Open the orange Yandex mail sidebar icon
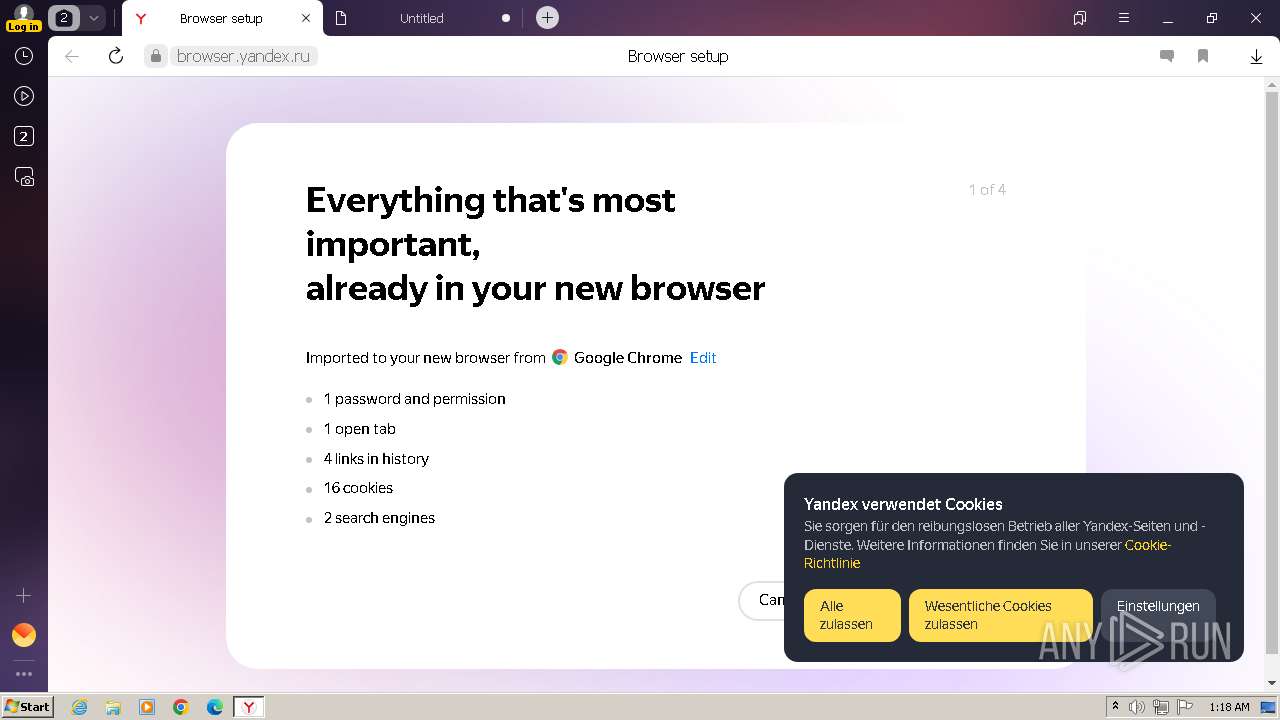This screenshot has width=1280, height=720. [x=24, y=635]
